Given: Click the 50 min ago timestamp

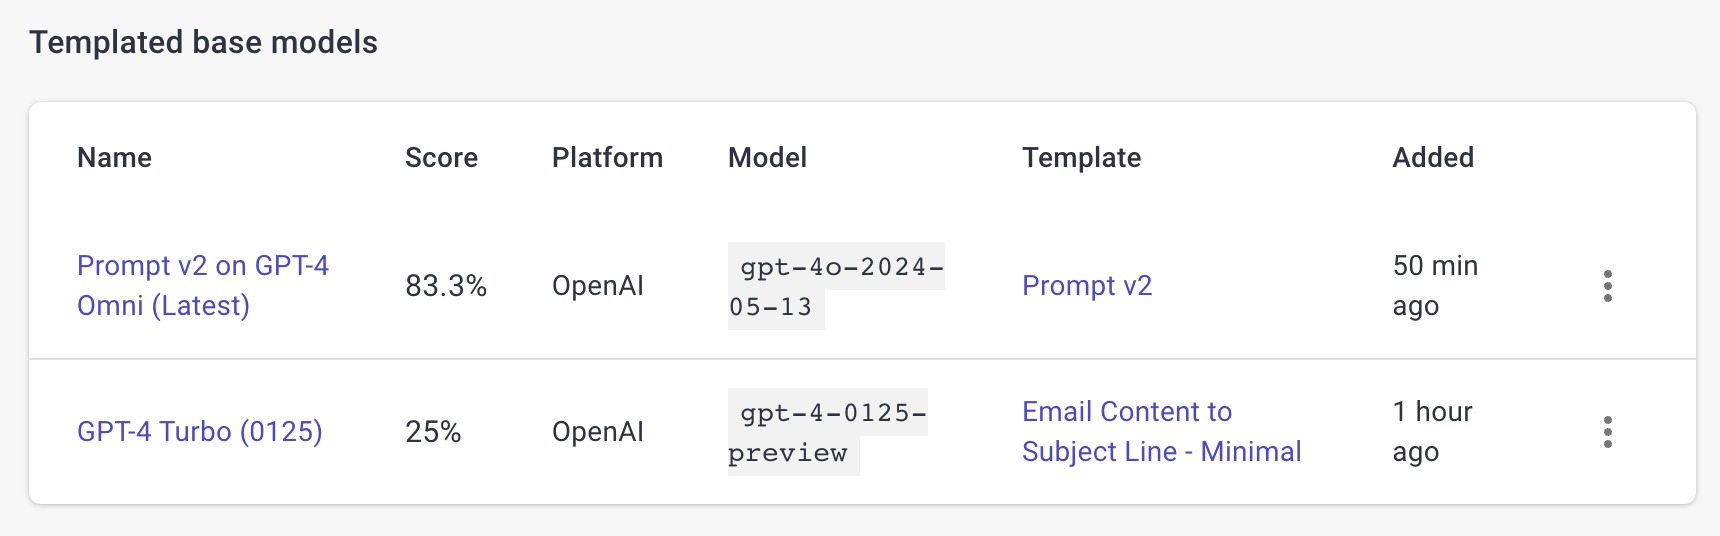Looking at the screenshot, I should pyautogui.click(x=1435, y=286).
